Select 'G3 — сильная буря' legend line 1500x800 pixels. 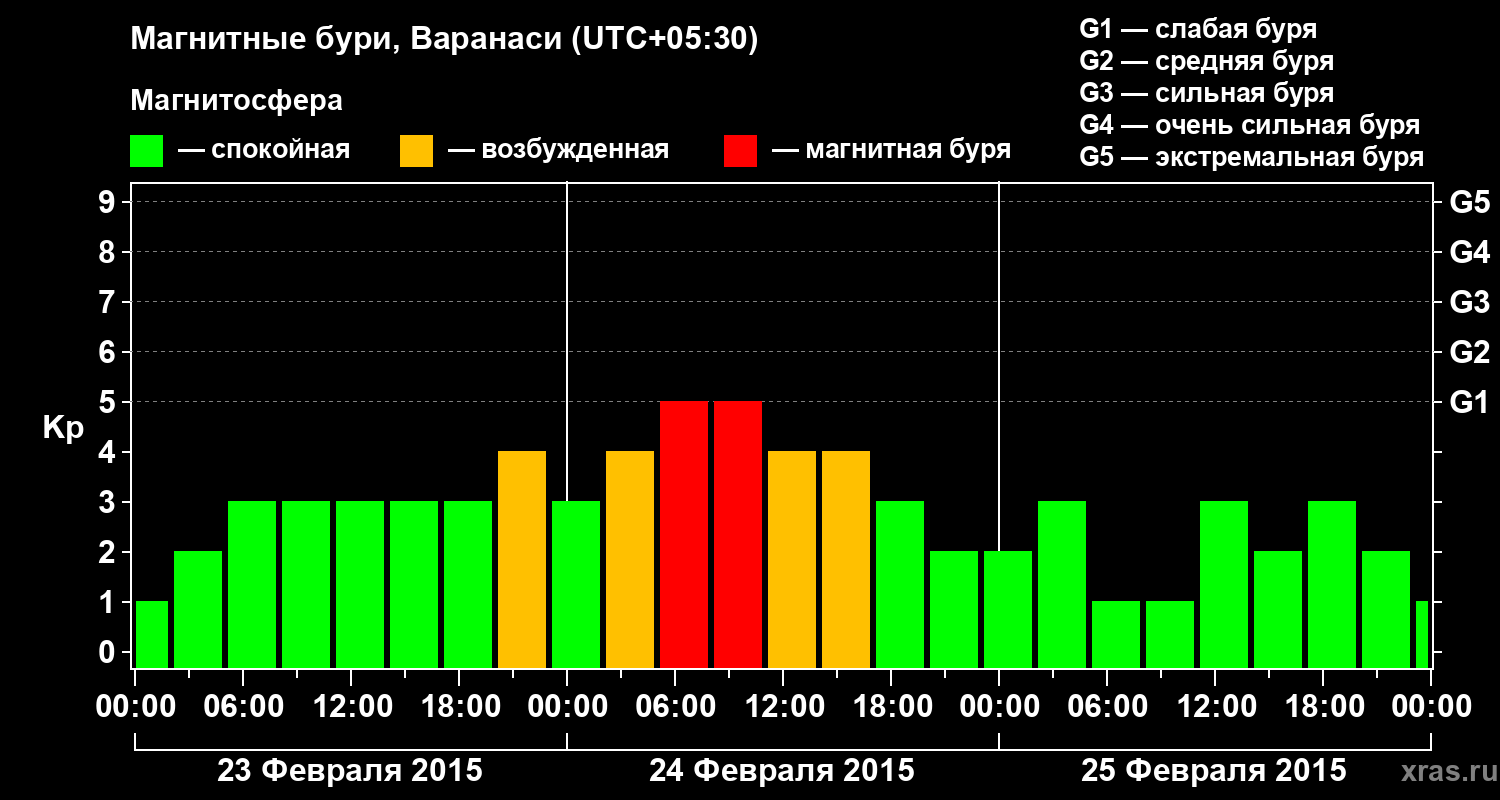pyautogui.click(x=1206, y=93)
